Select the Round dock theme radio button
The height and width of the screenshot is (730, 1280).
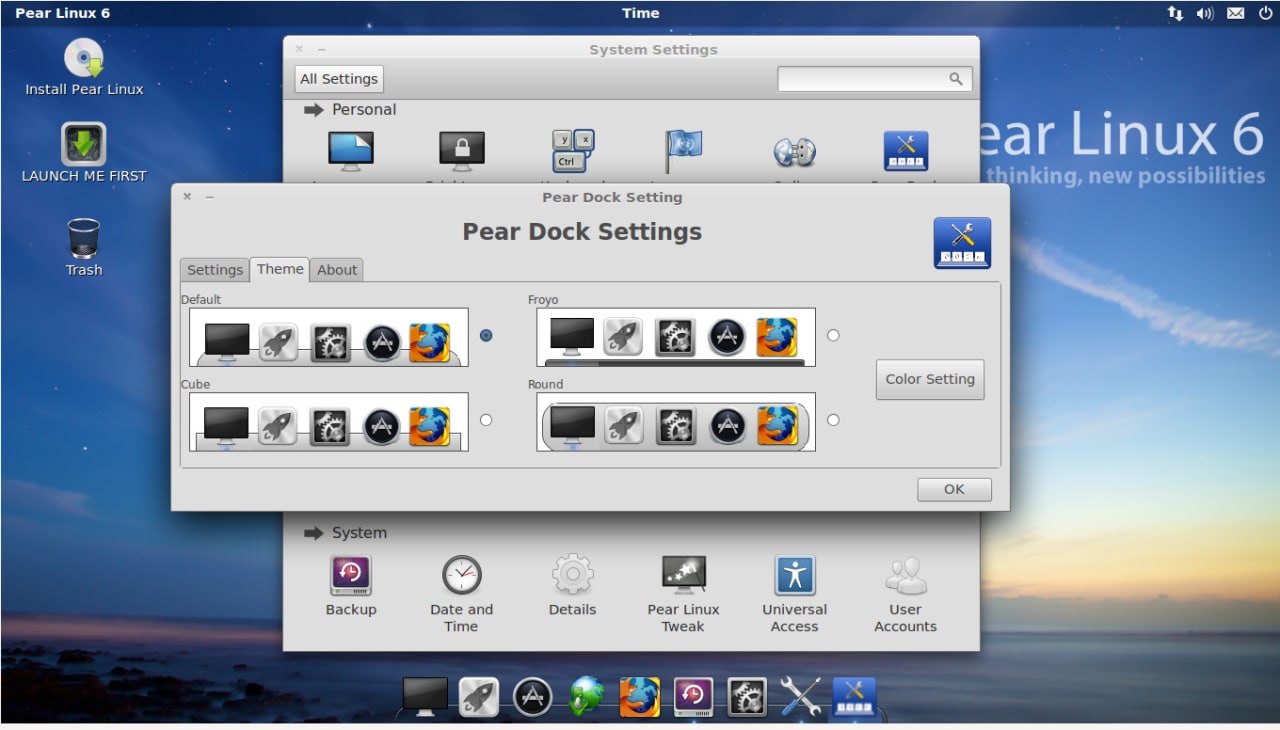click(x=833, y=420)
